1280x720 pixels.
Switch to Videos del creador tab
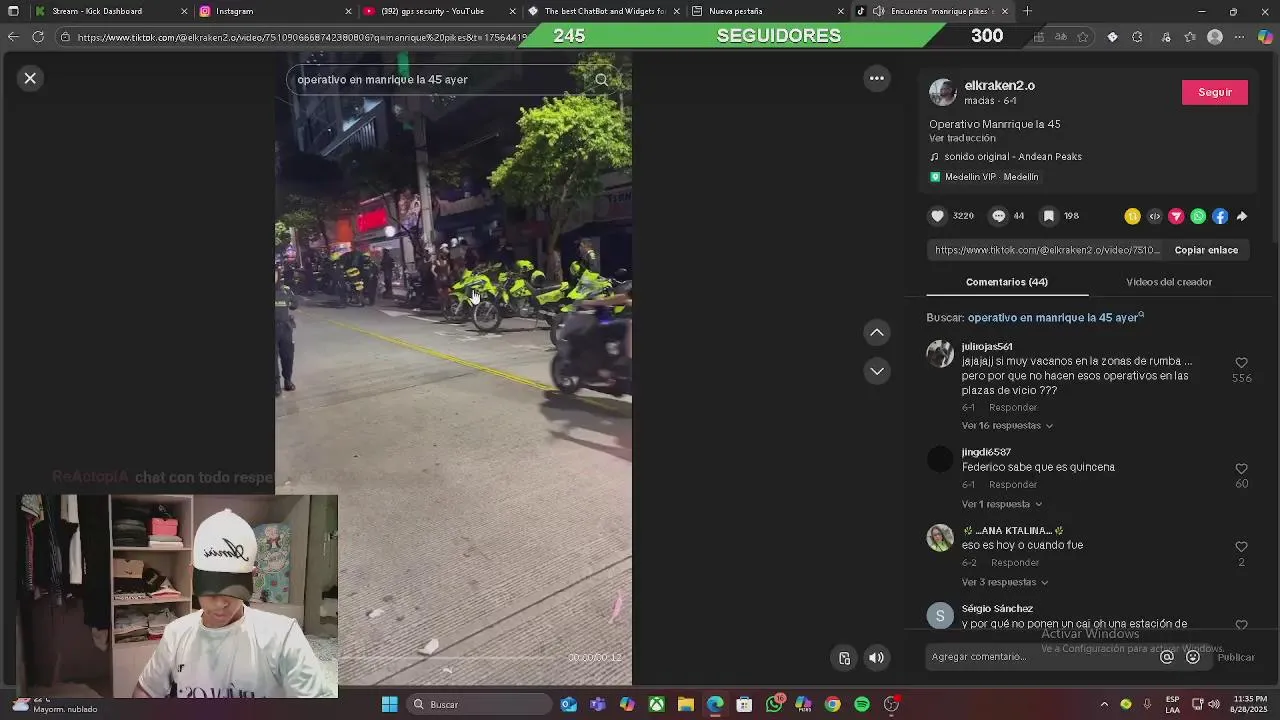coord(1169,282)
